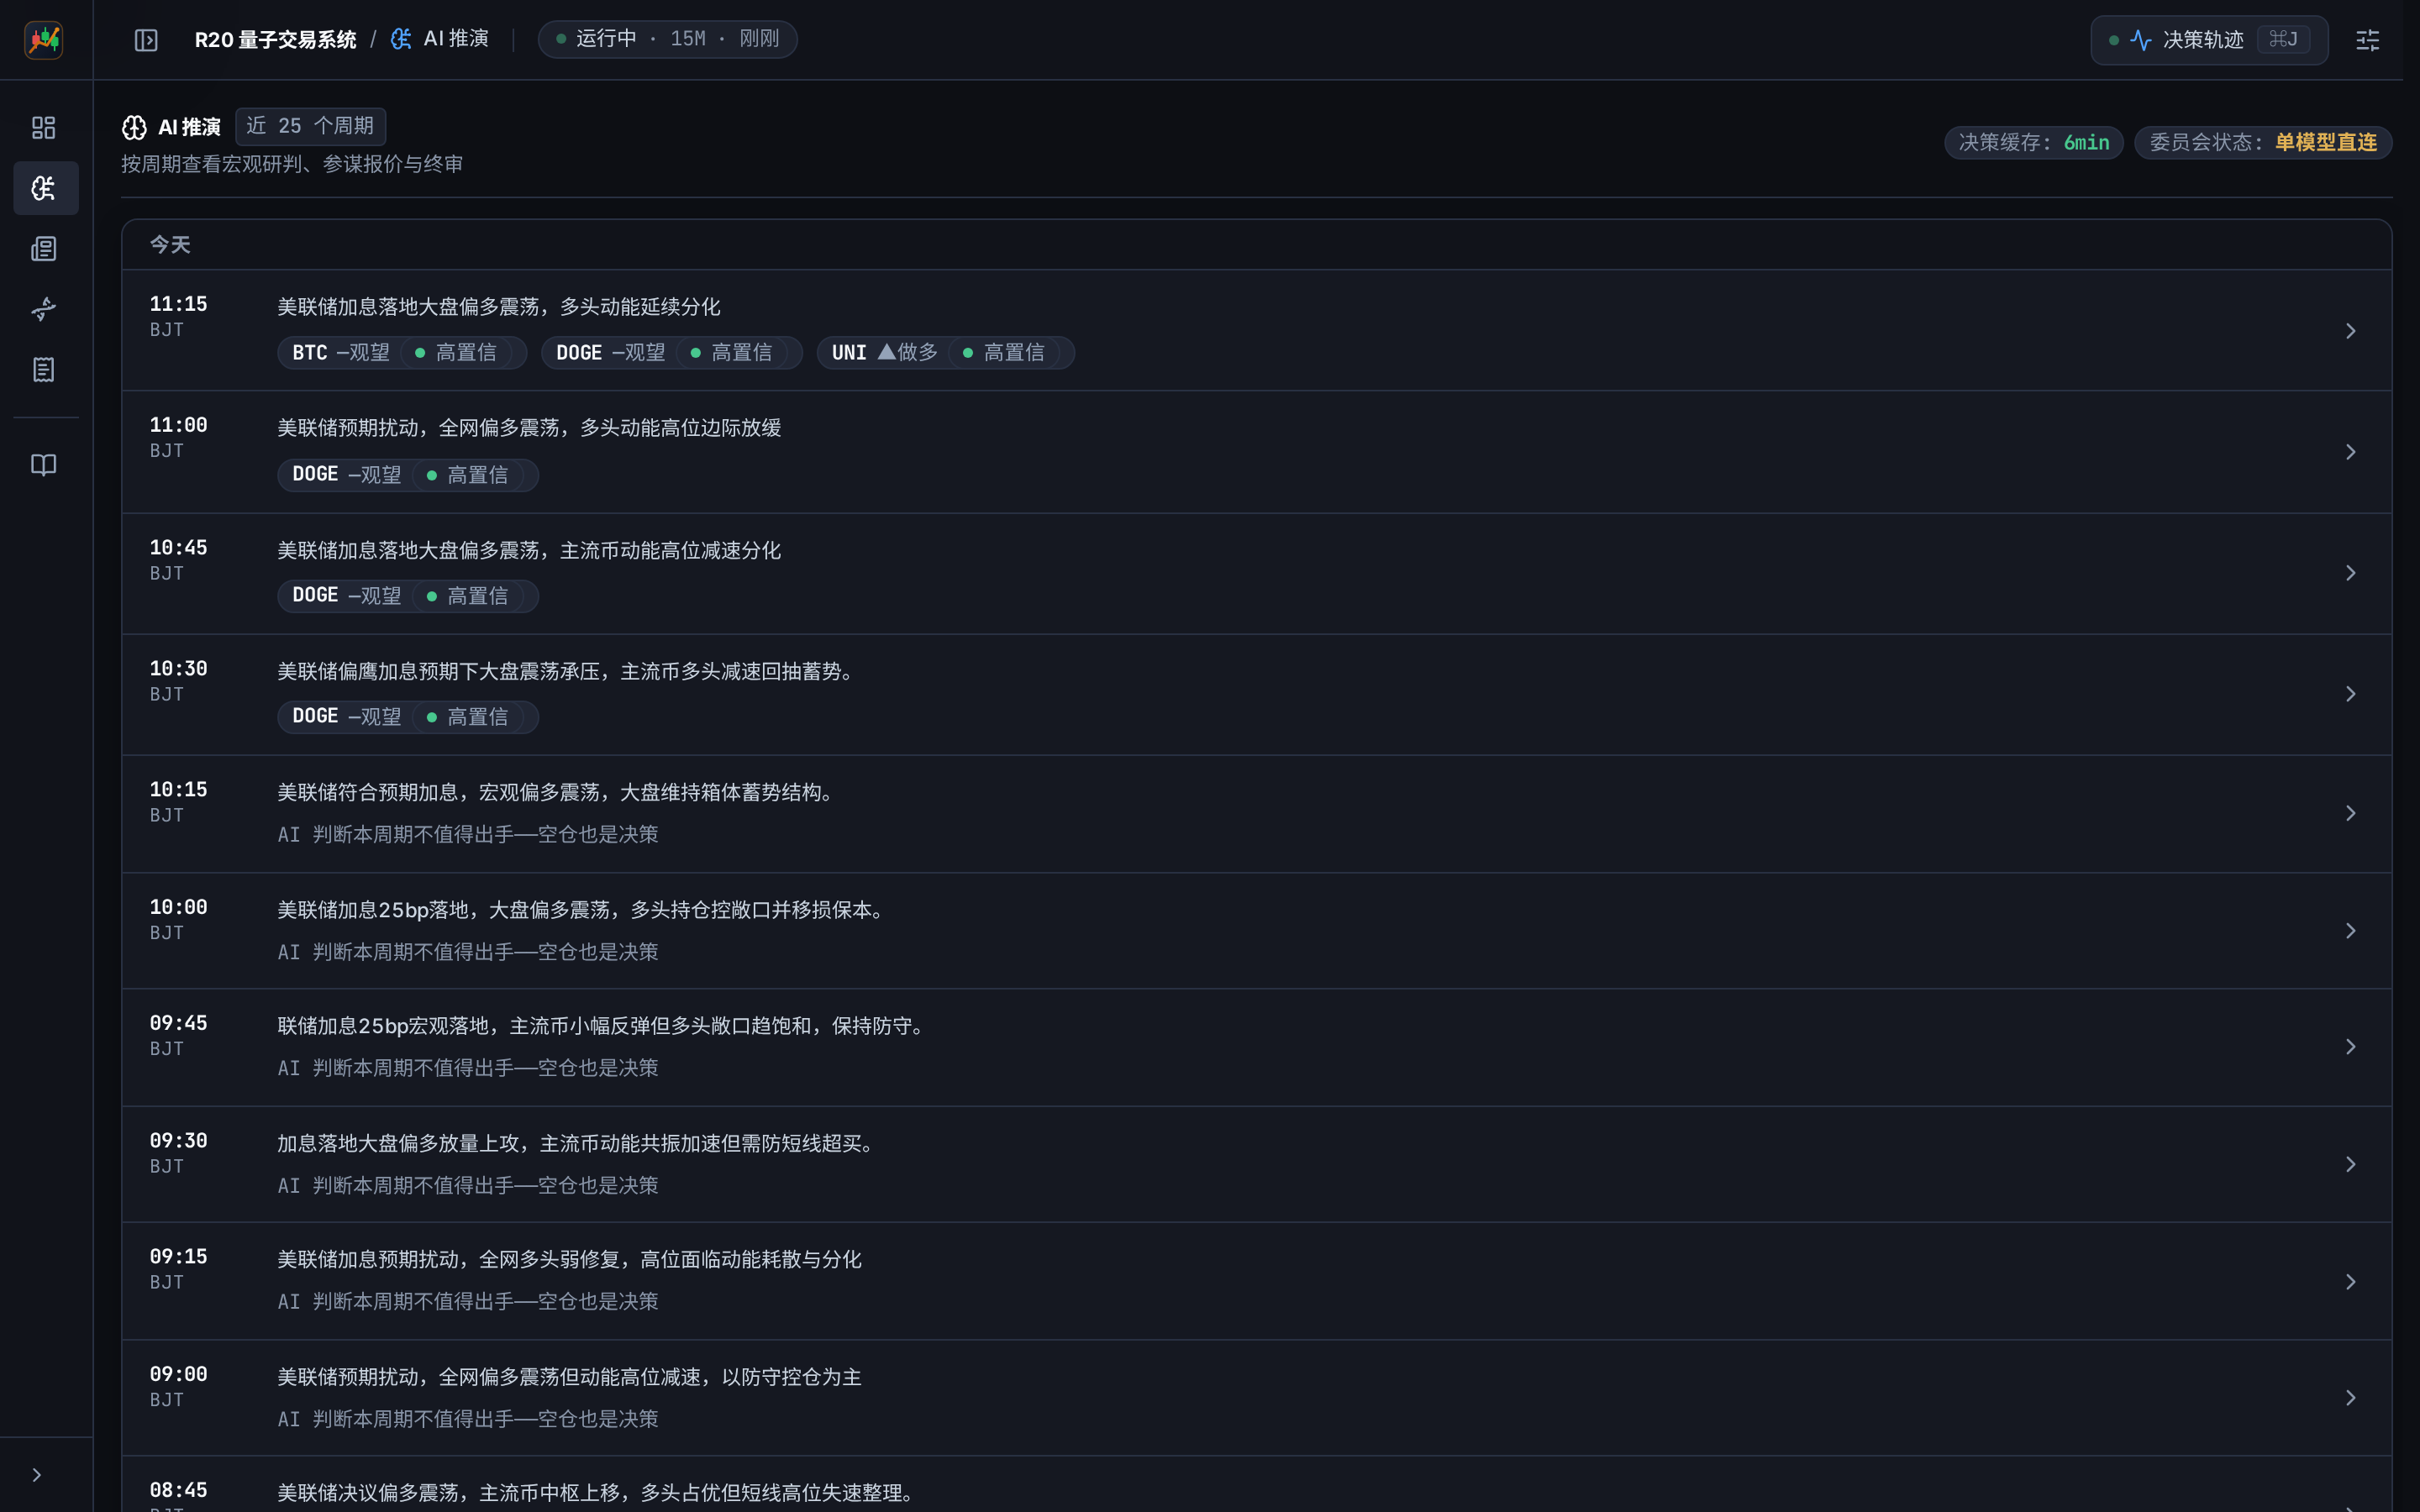Viewport: 2420px width, 1512px height.
Task: Expand the 10:00 cycle row chevron
Action: [2351, 931]
